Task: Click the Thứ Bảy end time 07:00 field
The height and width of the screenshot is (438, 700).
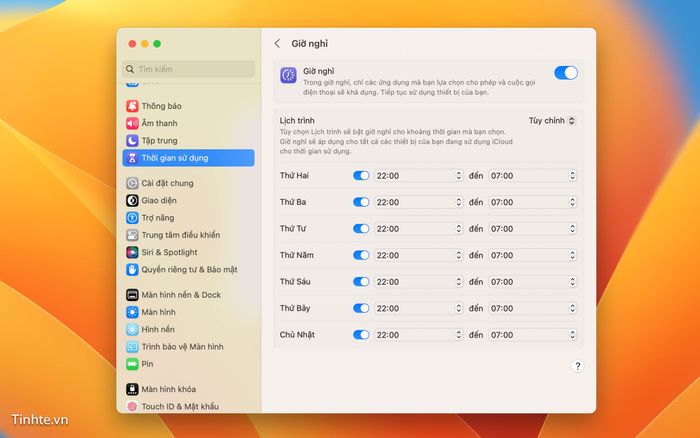Action: 533,308
